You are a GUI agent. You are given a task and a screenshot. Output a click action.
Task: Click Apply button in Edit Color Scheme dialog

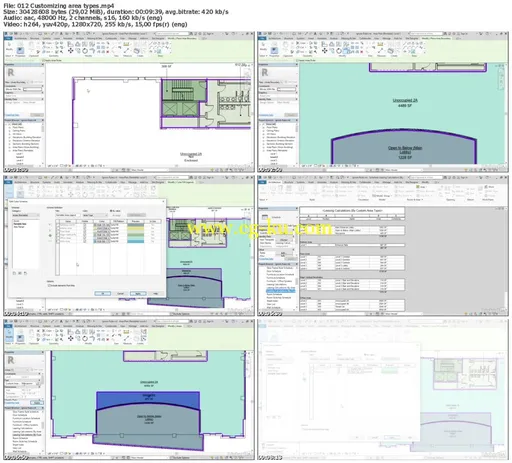[138, 293]
